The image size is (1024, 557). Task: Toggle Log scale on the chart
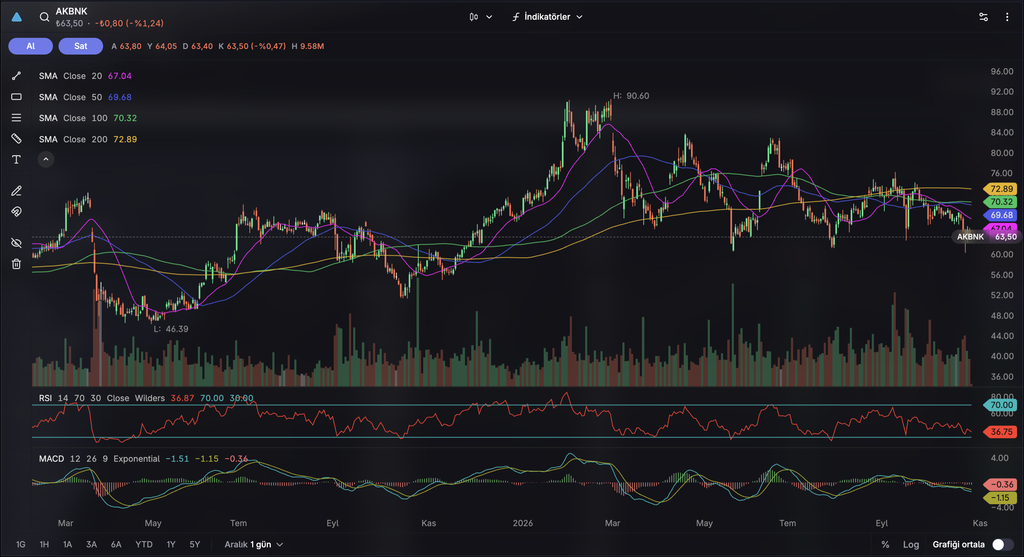coord(910,544)
